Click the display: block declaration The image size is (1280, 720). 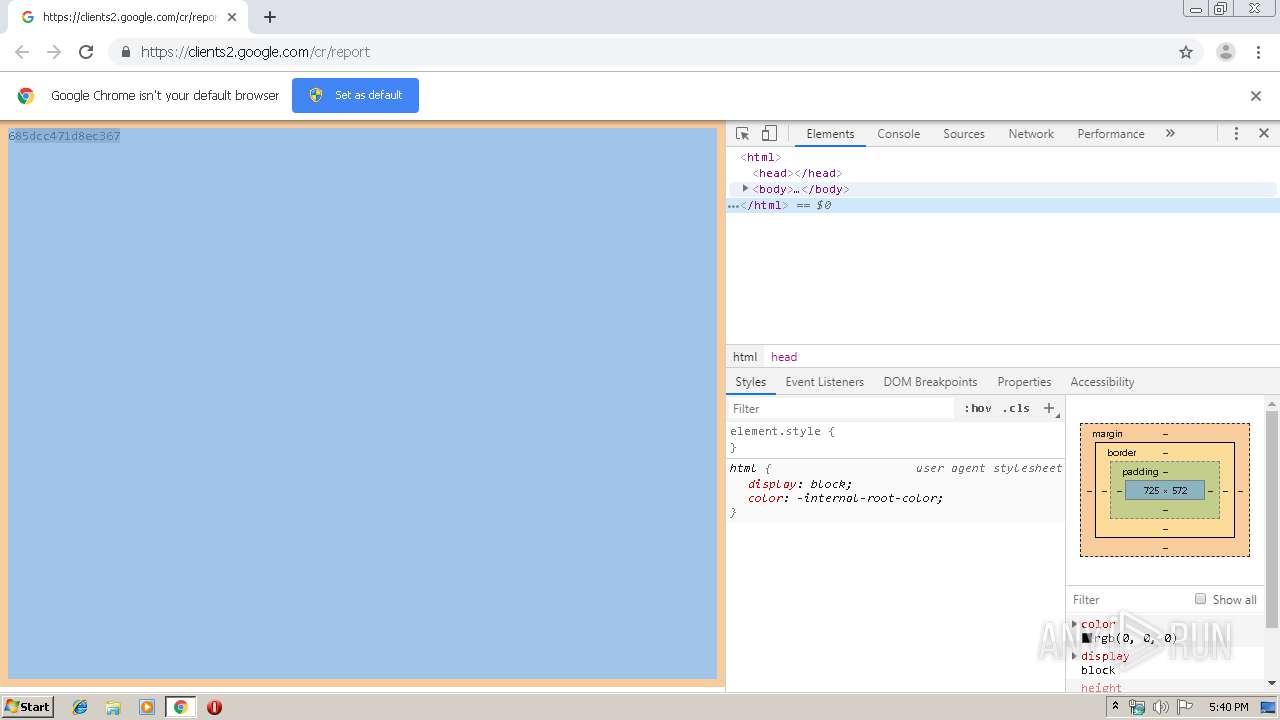(800, 484)
